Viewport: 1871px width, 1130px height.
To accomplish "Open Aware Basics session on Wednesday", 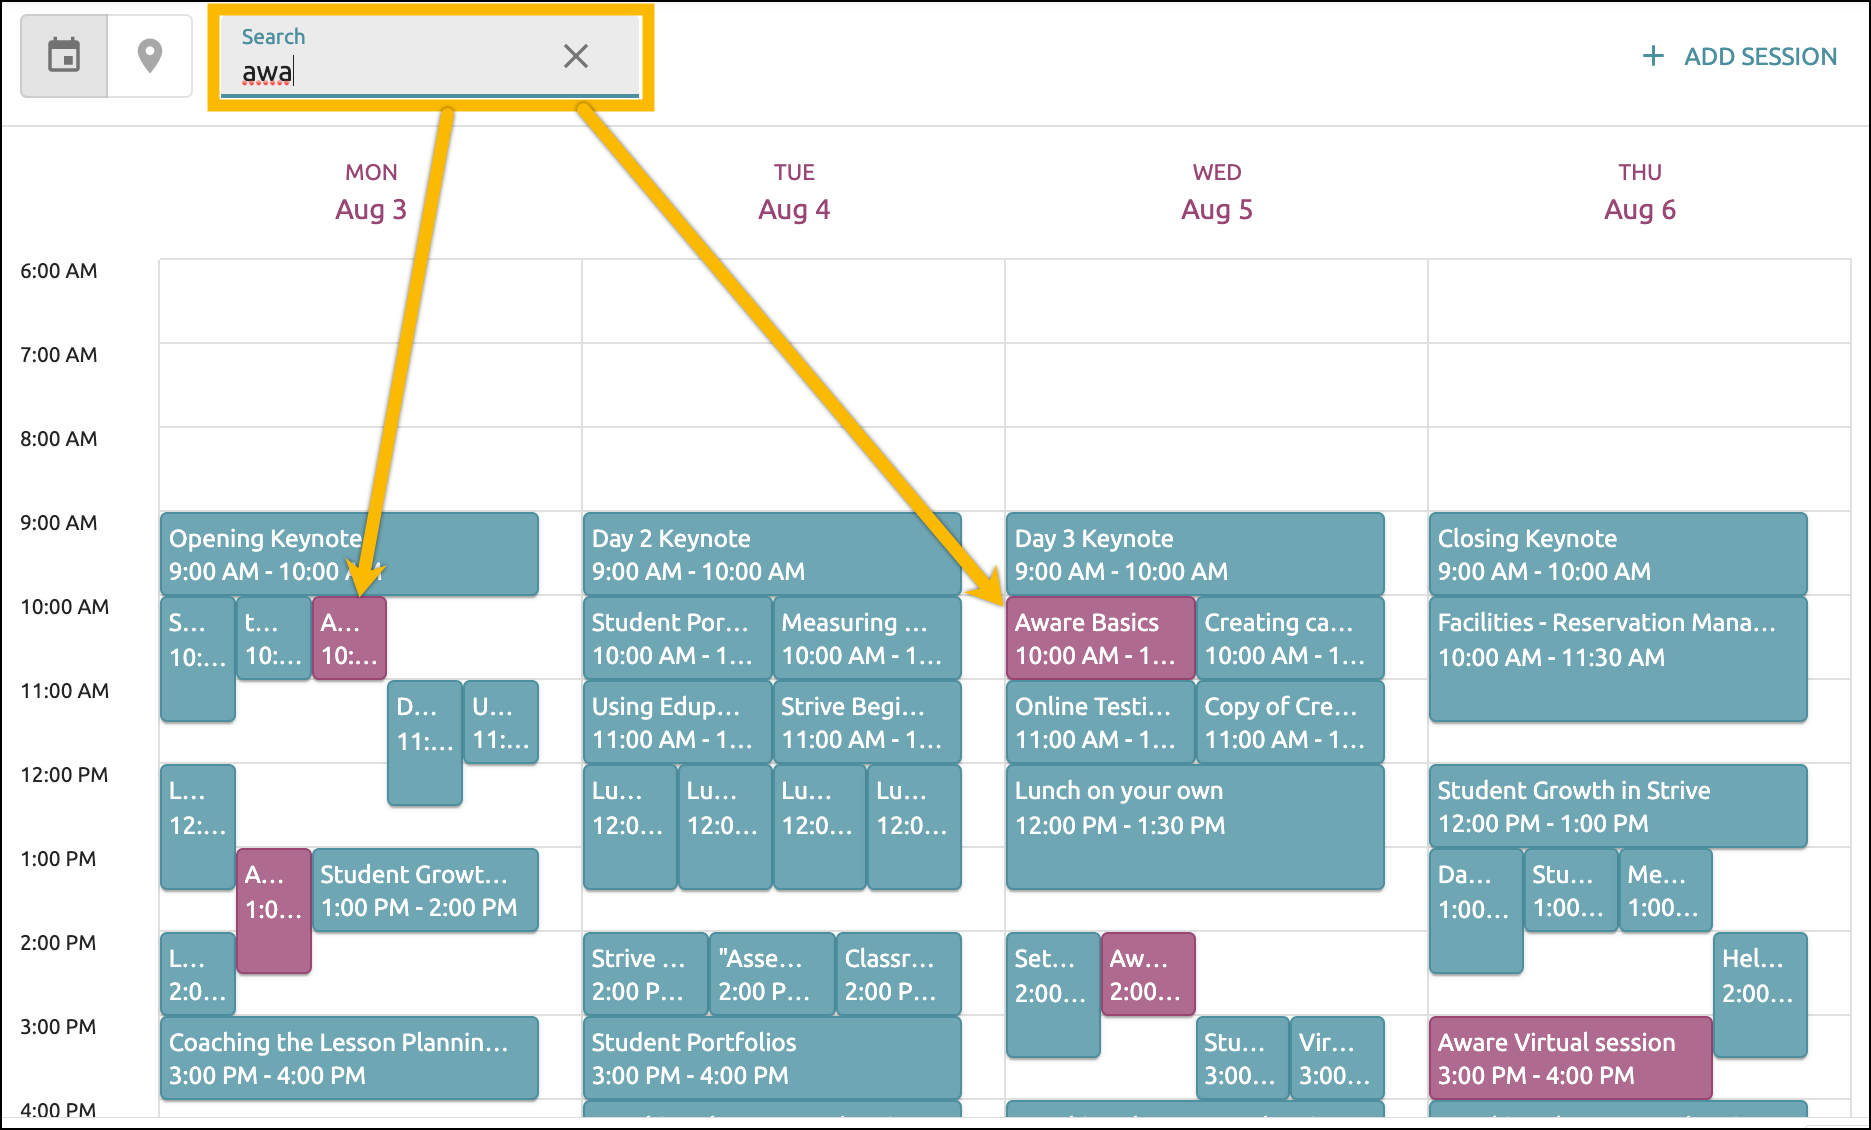I will coord(1100,638).
